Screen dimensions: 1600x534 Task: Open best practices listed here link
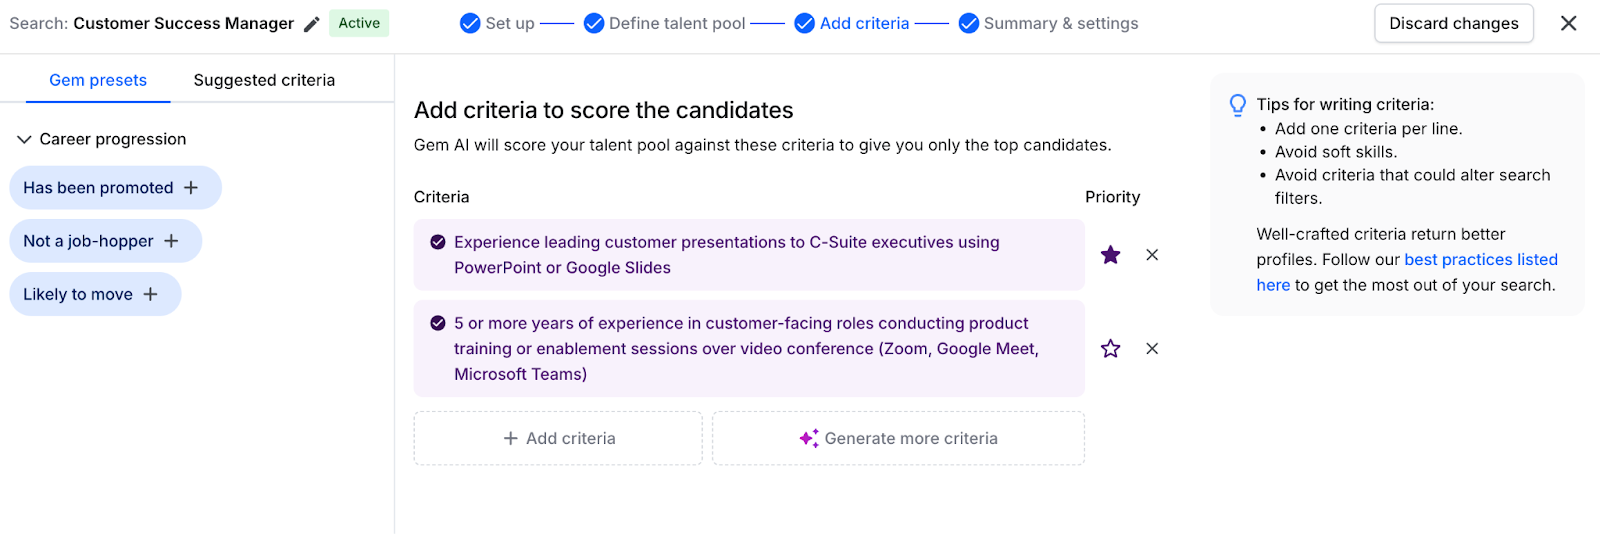click(1481, 260)
